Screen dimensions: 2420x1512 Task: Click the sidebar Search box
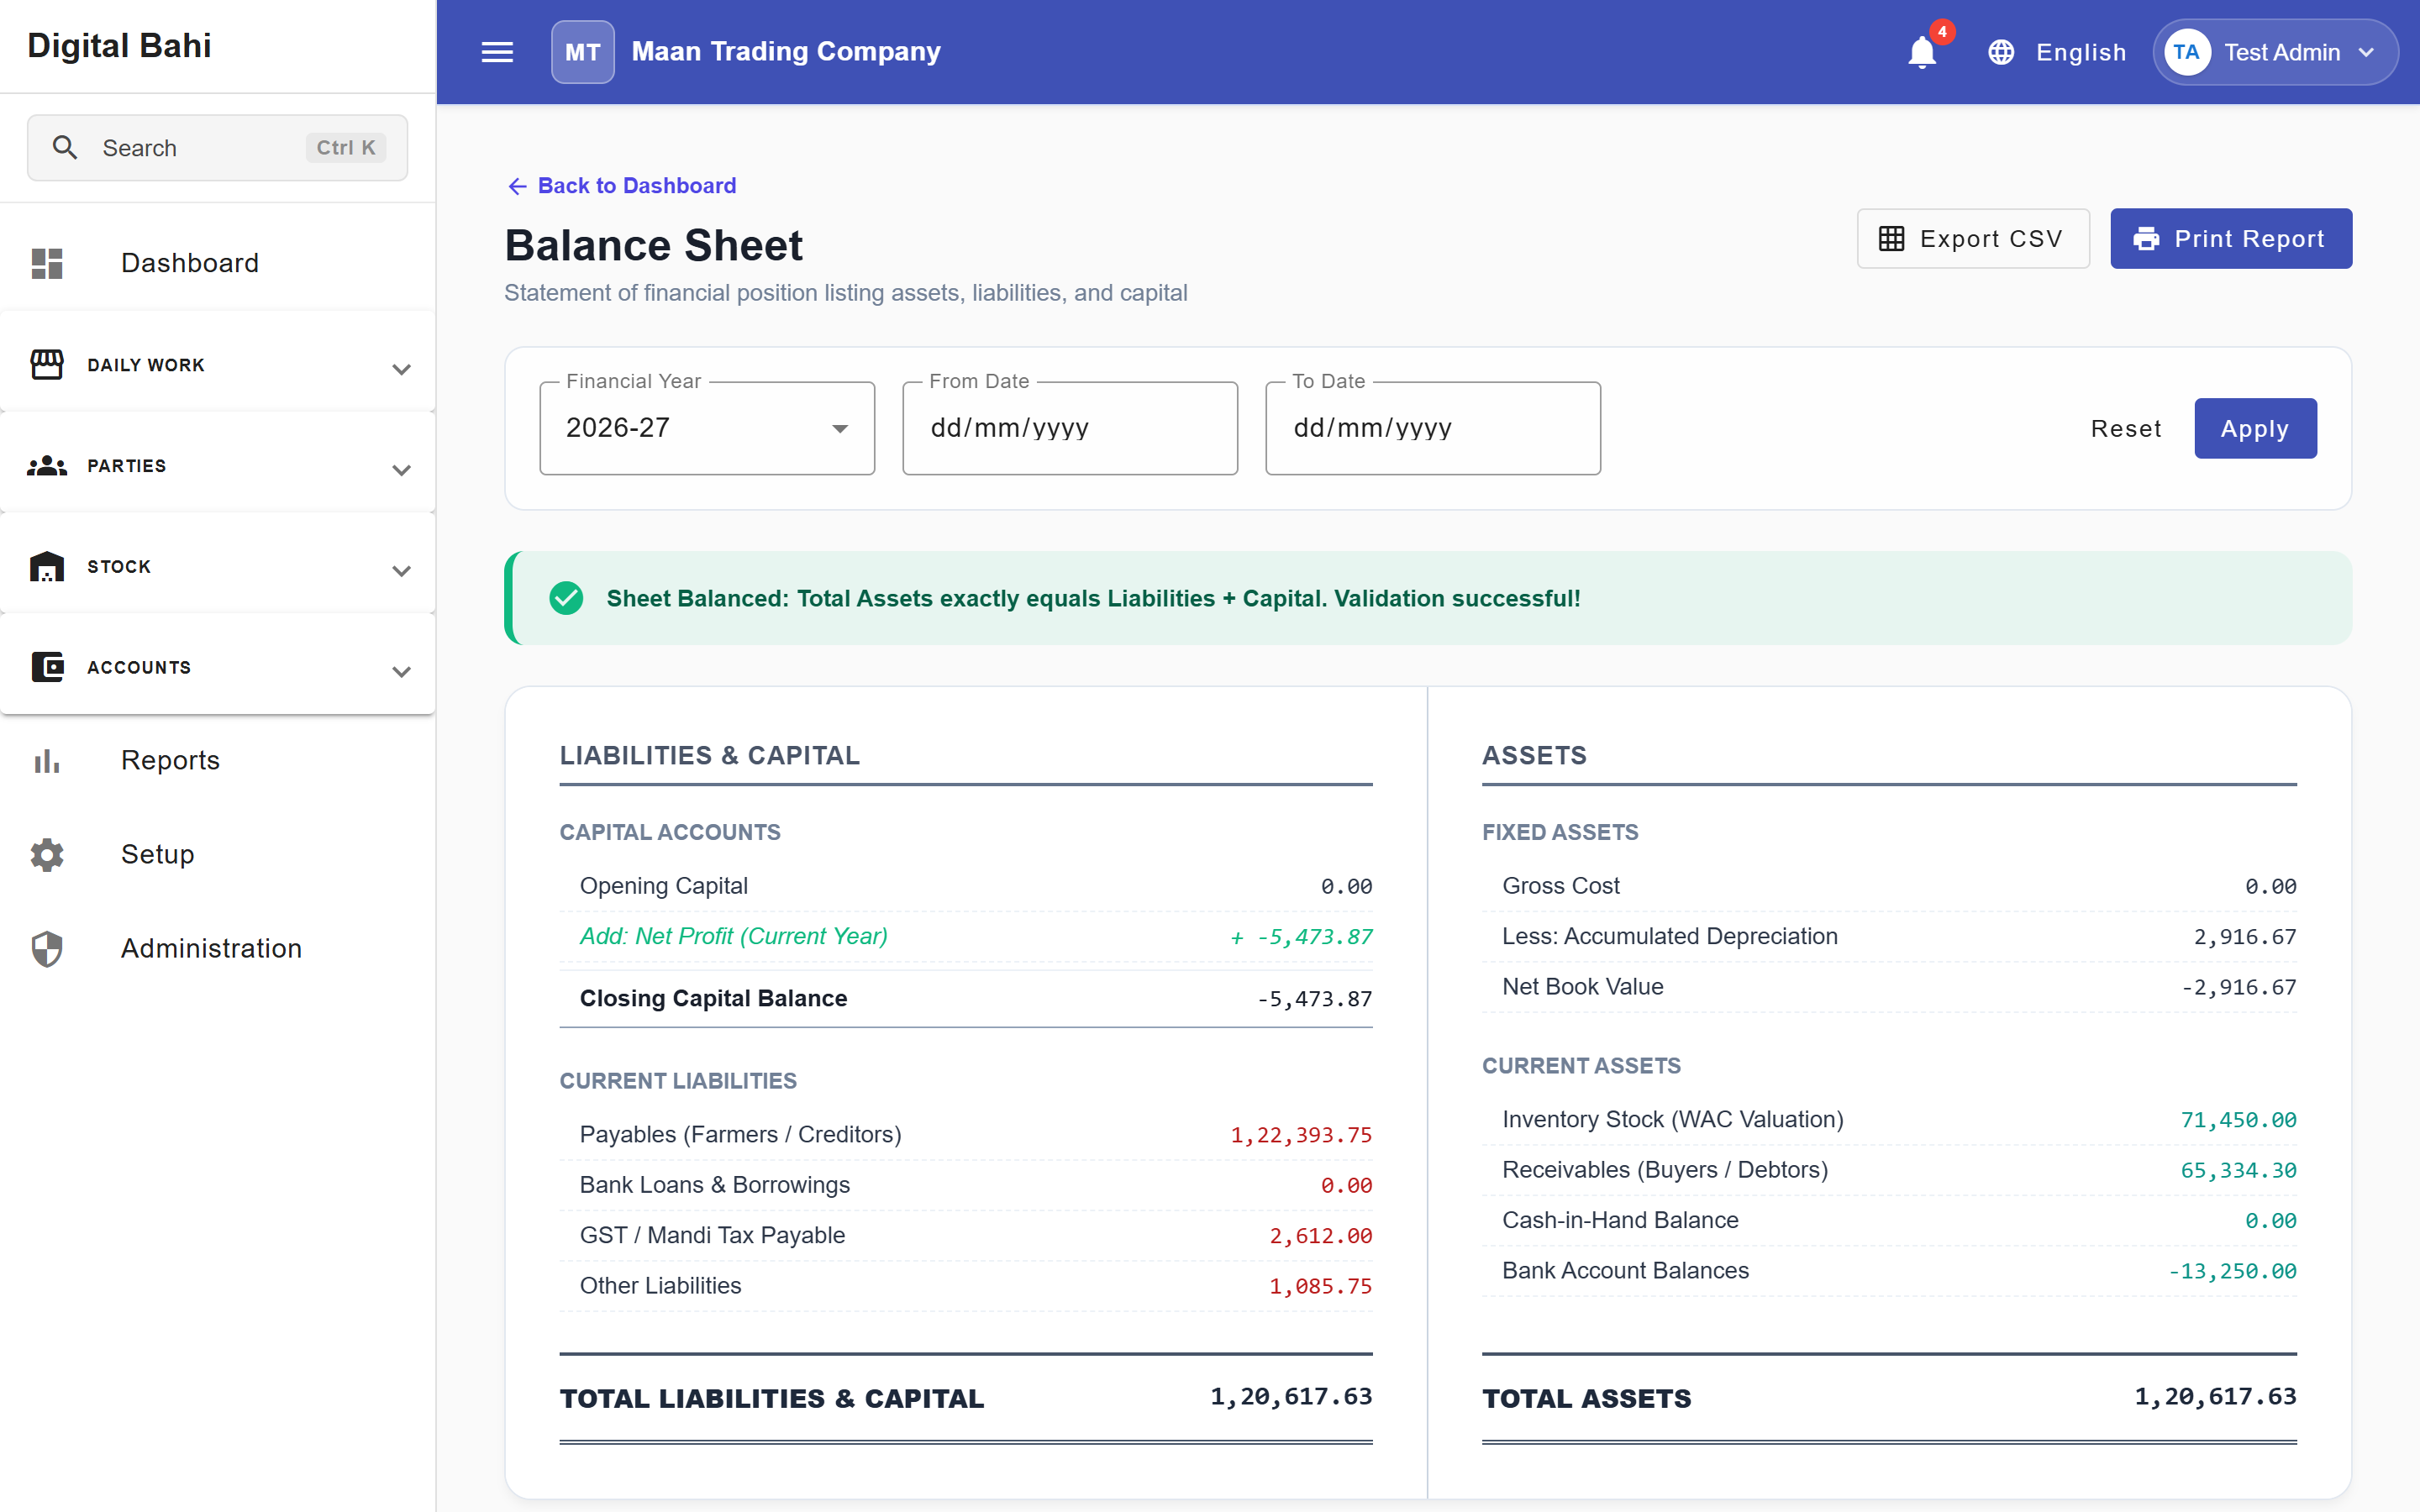217,148
